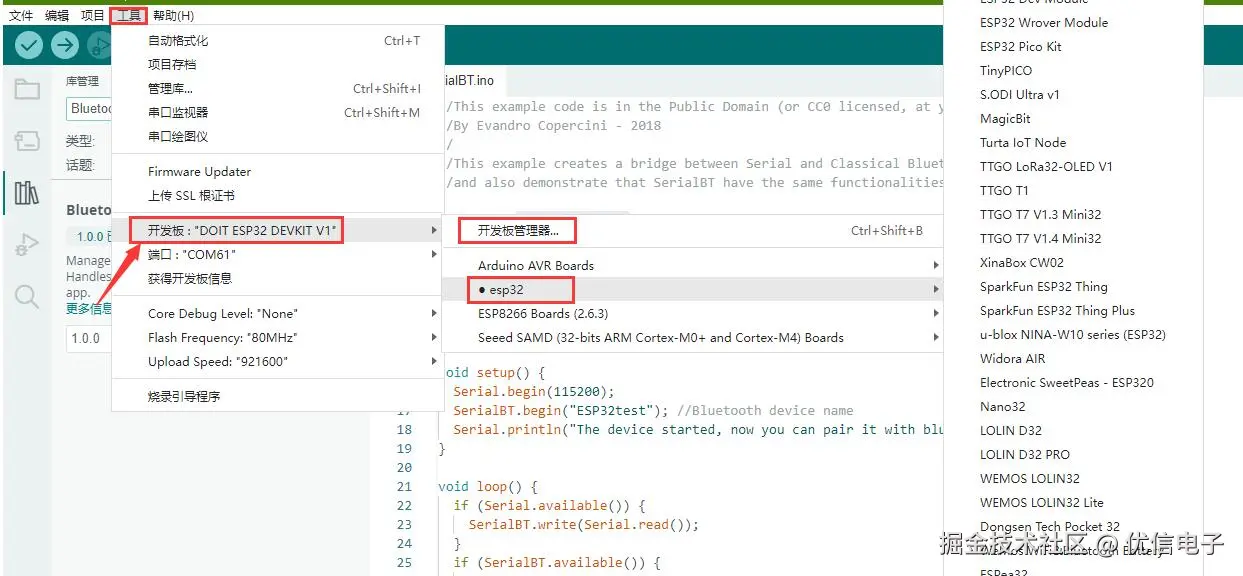The width and height of the screenshot is (1243, 576).
Task: Open the Sketchbook folder sidebar icon
Action: point(27,90)
